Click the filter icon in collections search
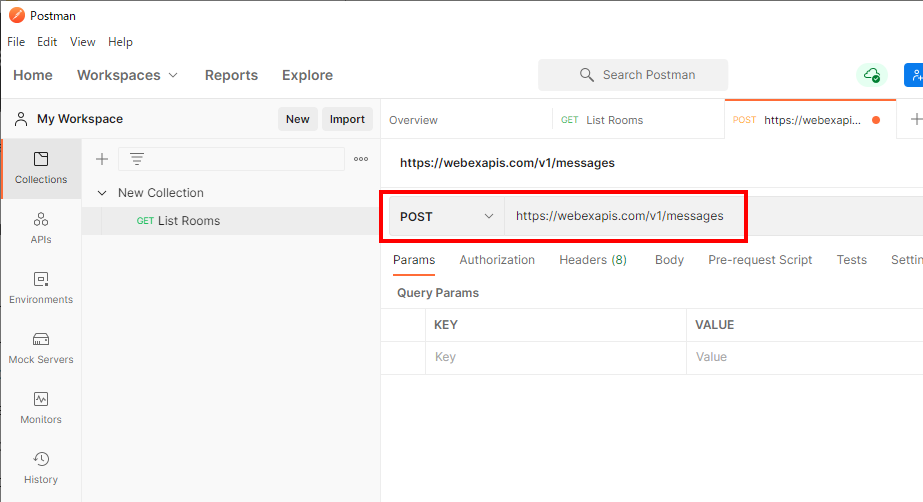Image resolution: width=923 pixels, height=502 pixels. (x=137, y=159)
